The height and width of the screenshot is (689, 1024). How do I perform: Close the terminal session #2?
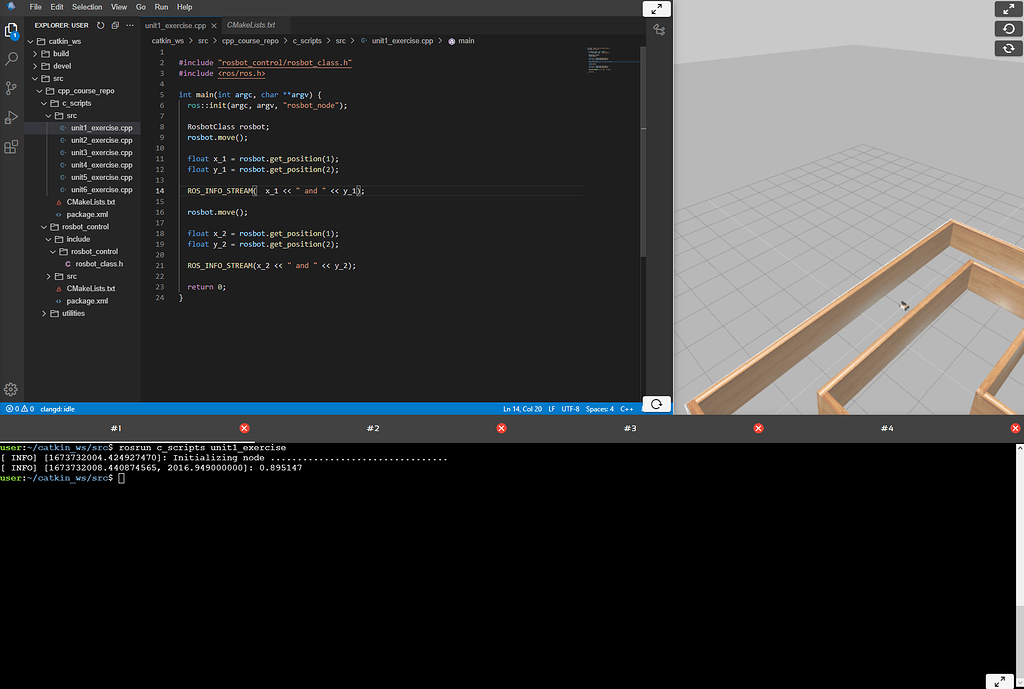pyautogui.click(x=500, y=427)
